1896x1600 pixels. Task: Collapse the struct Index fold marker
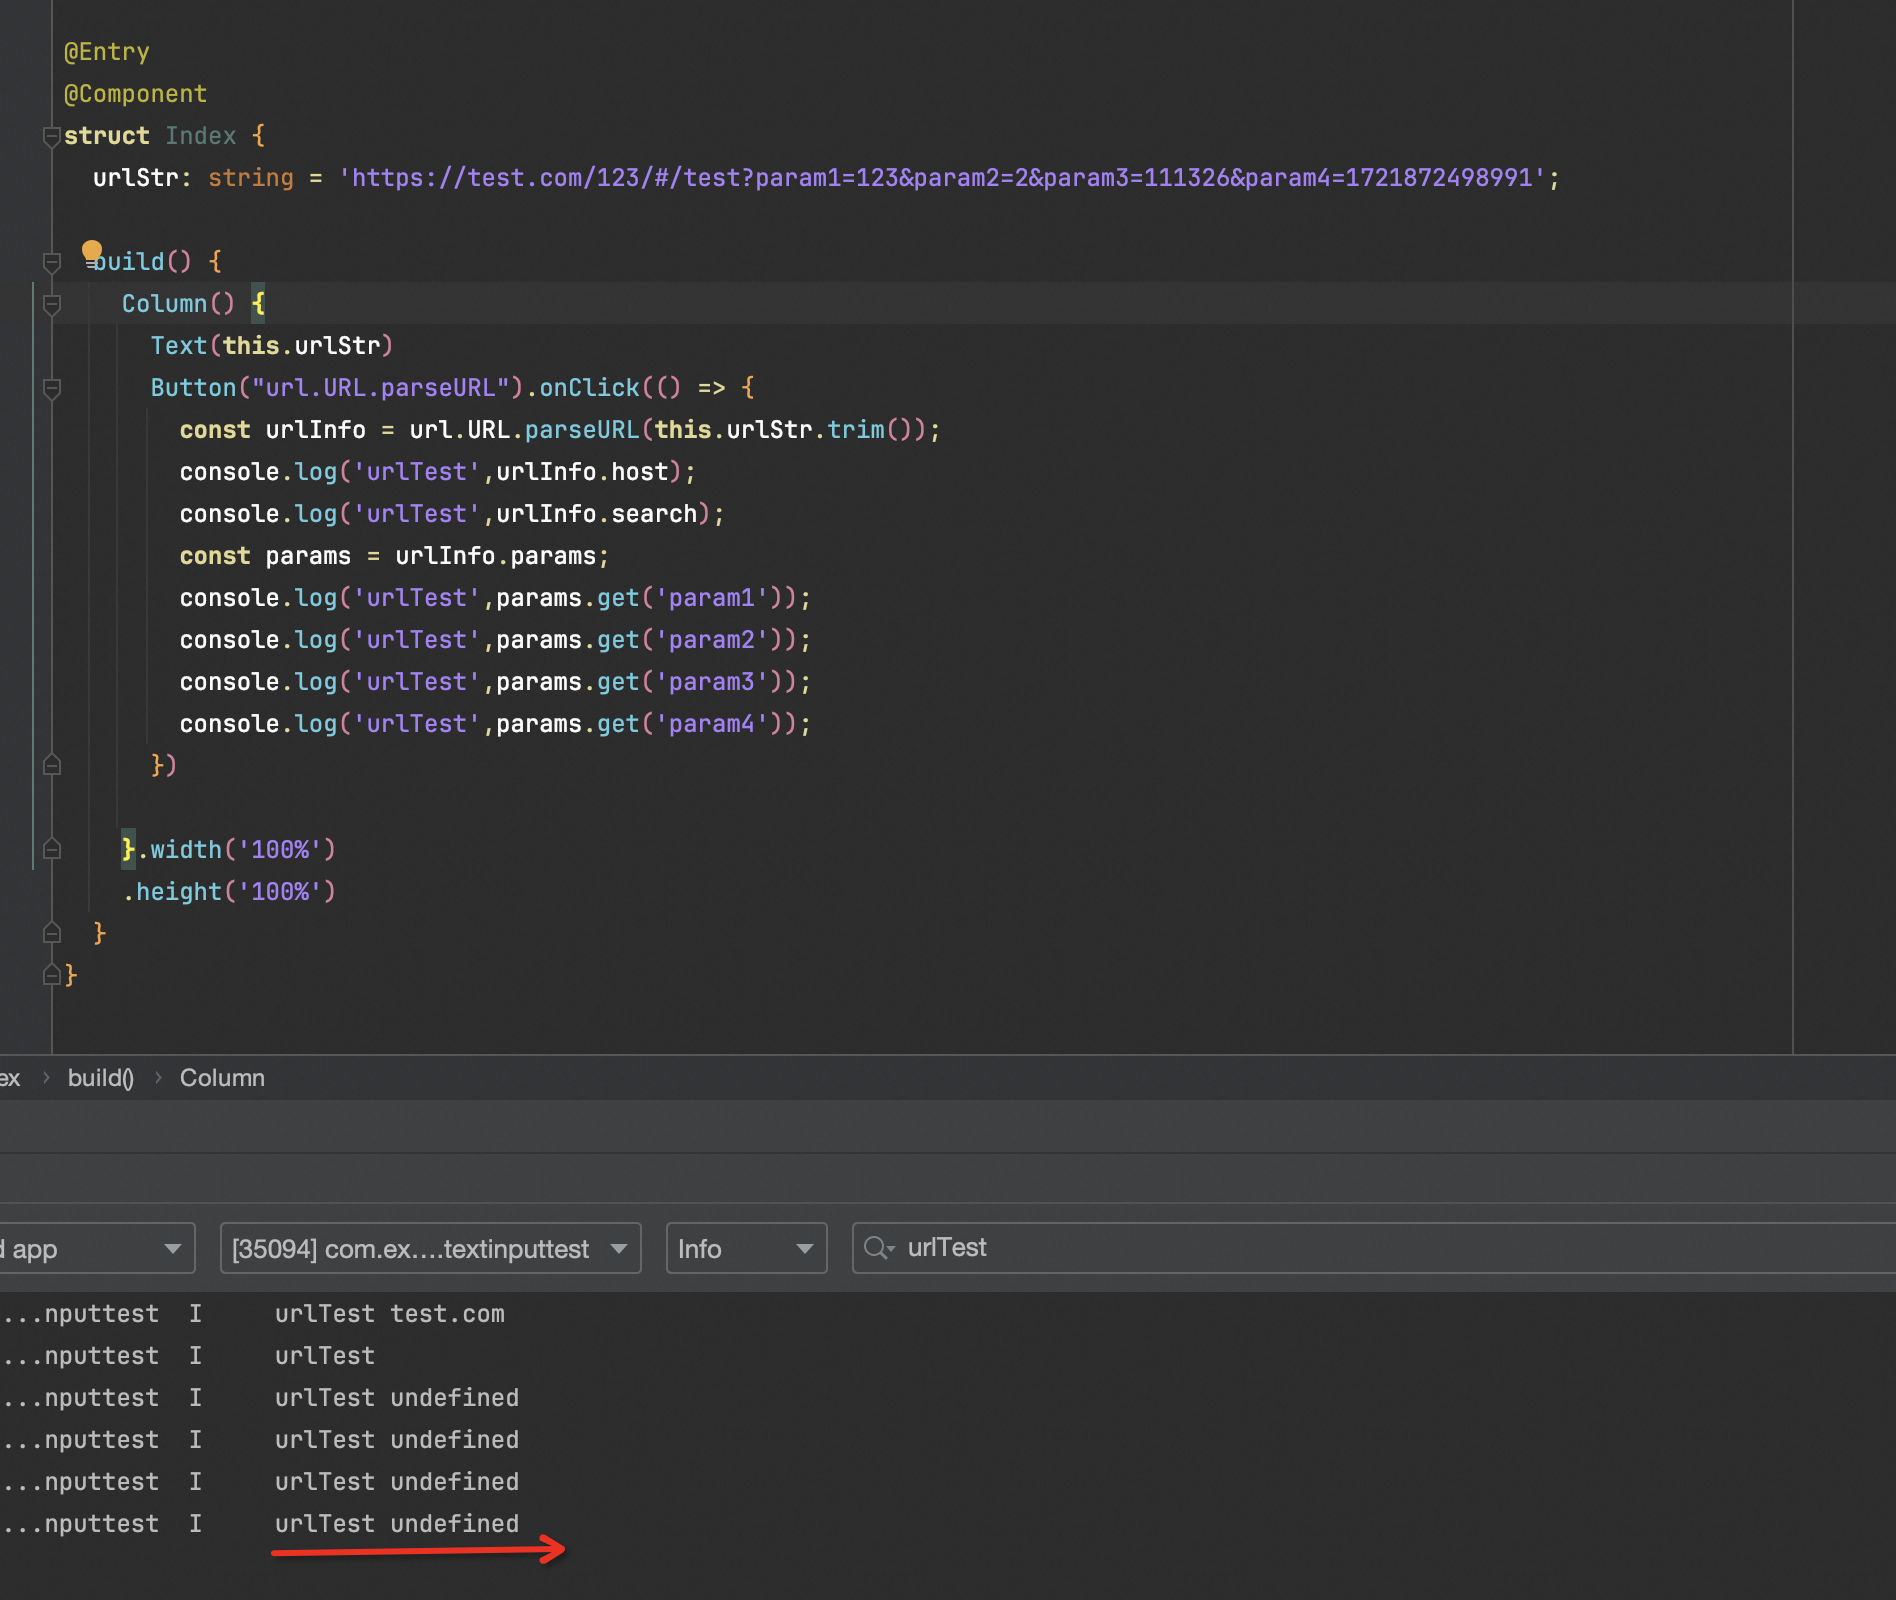pos(52,137)
